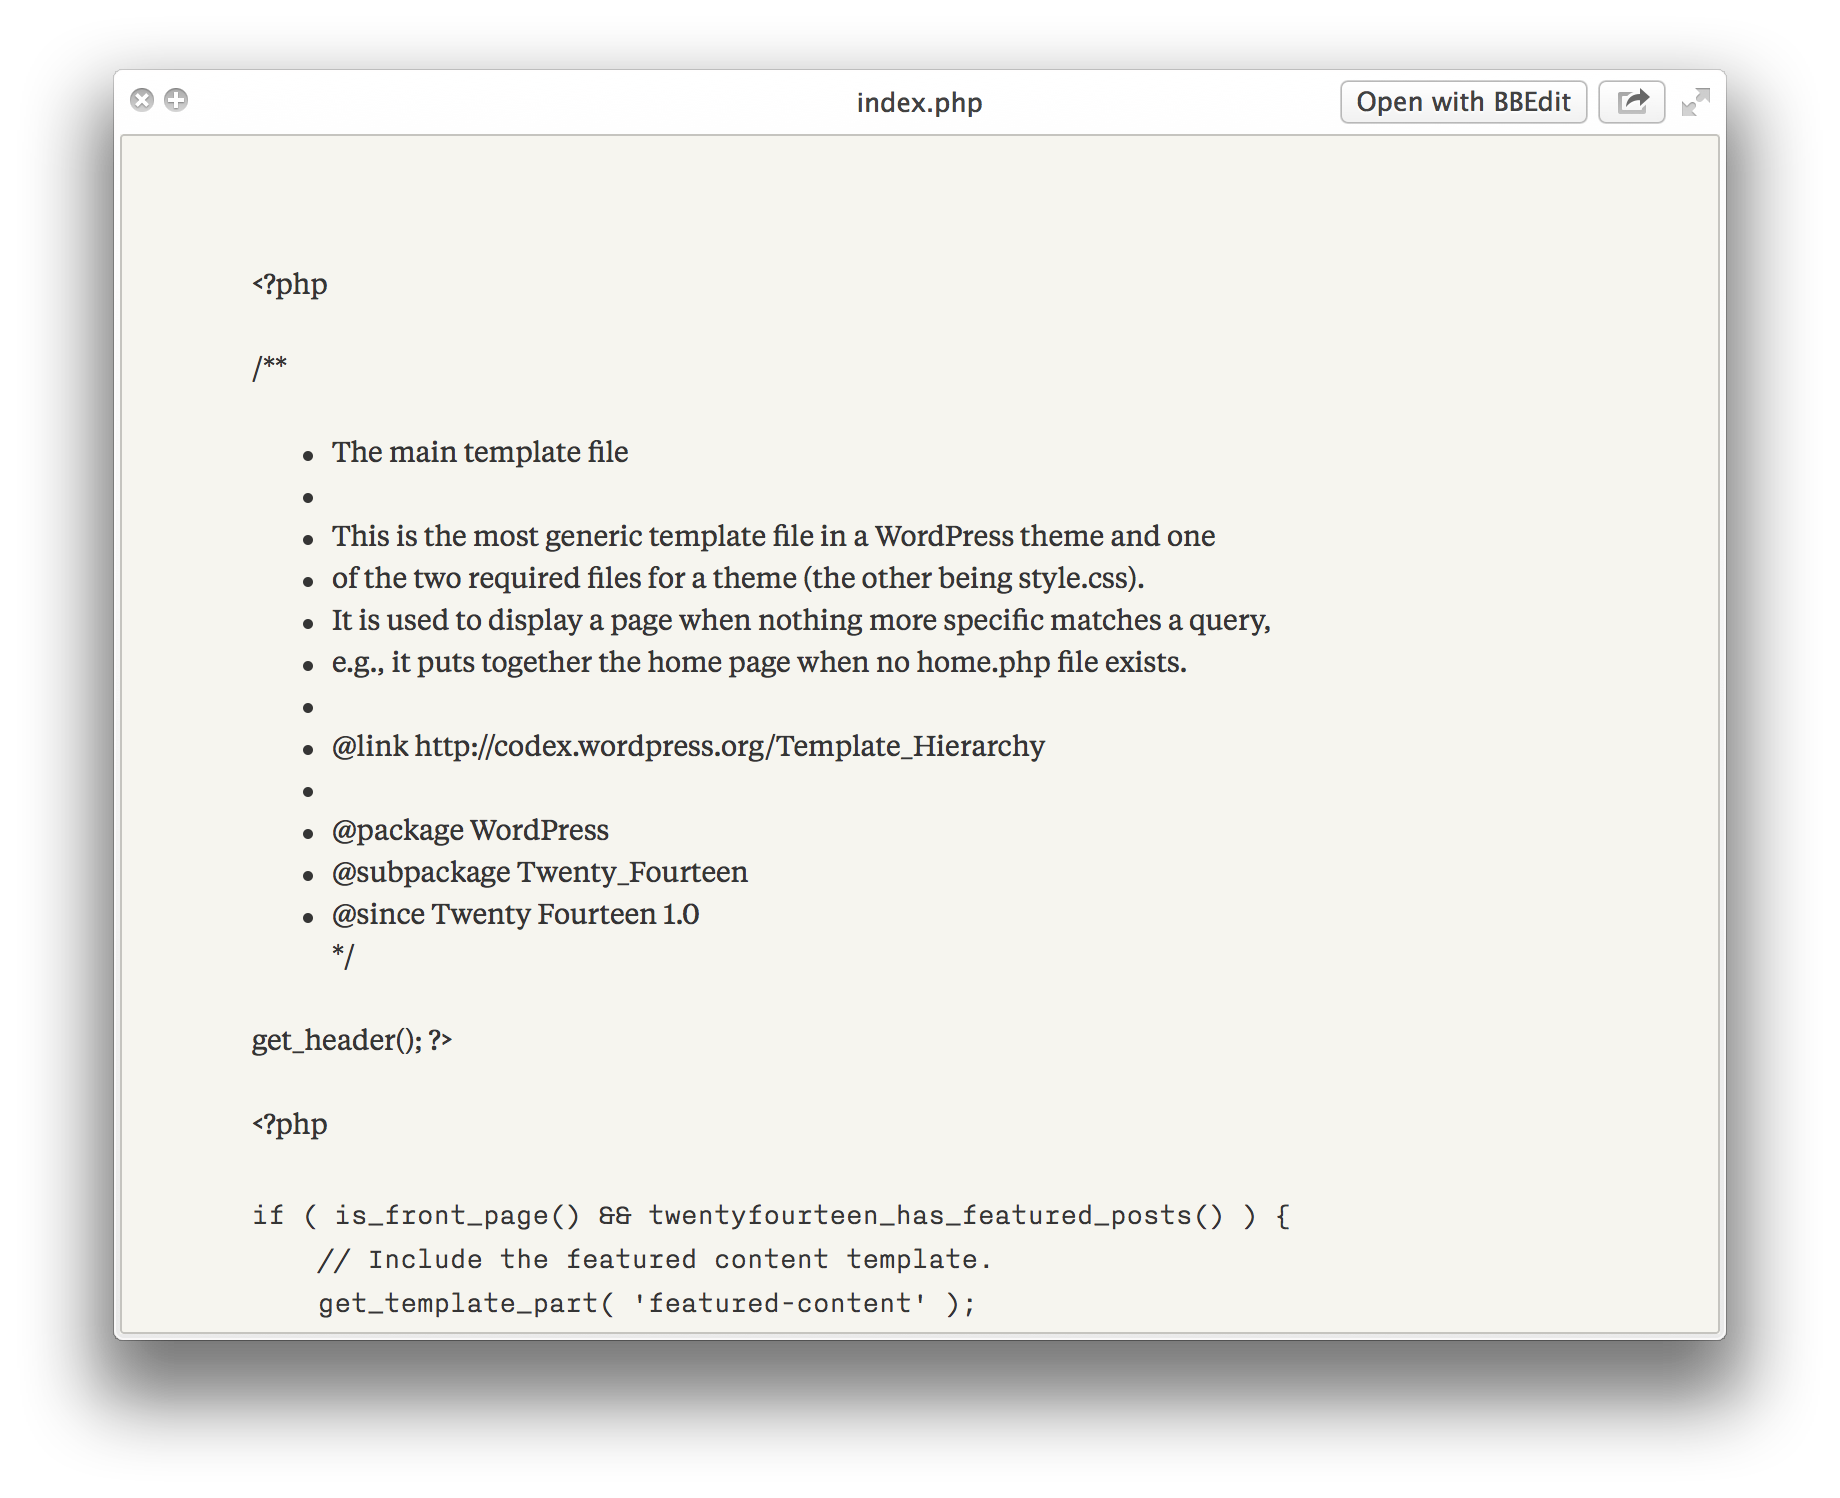Click 'e.g., it puts together the home page' line
The image size is (1840, 1498).
tap(759, 662)
